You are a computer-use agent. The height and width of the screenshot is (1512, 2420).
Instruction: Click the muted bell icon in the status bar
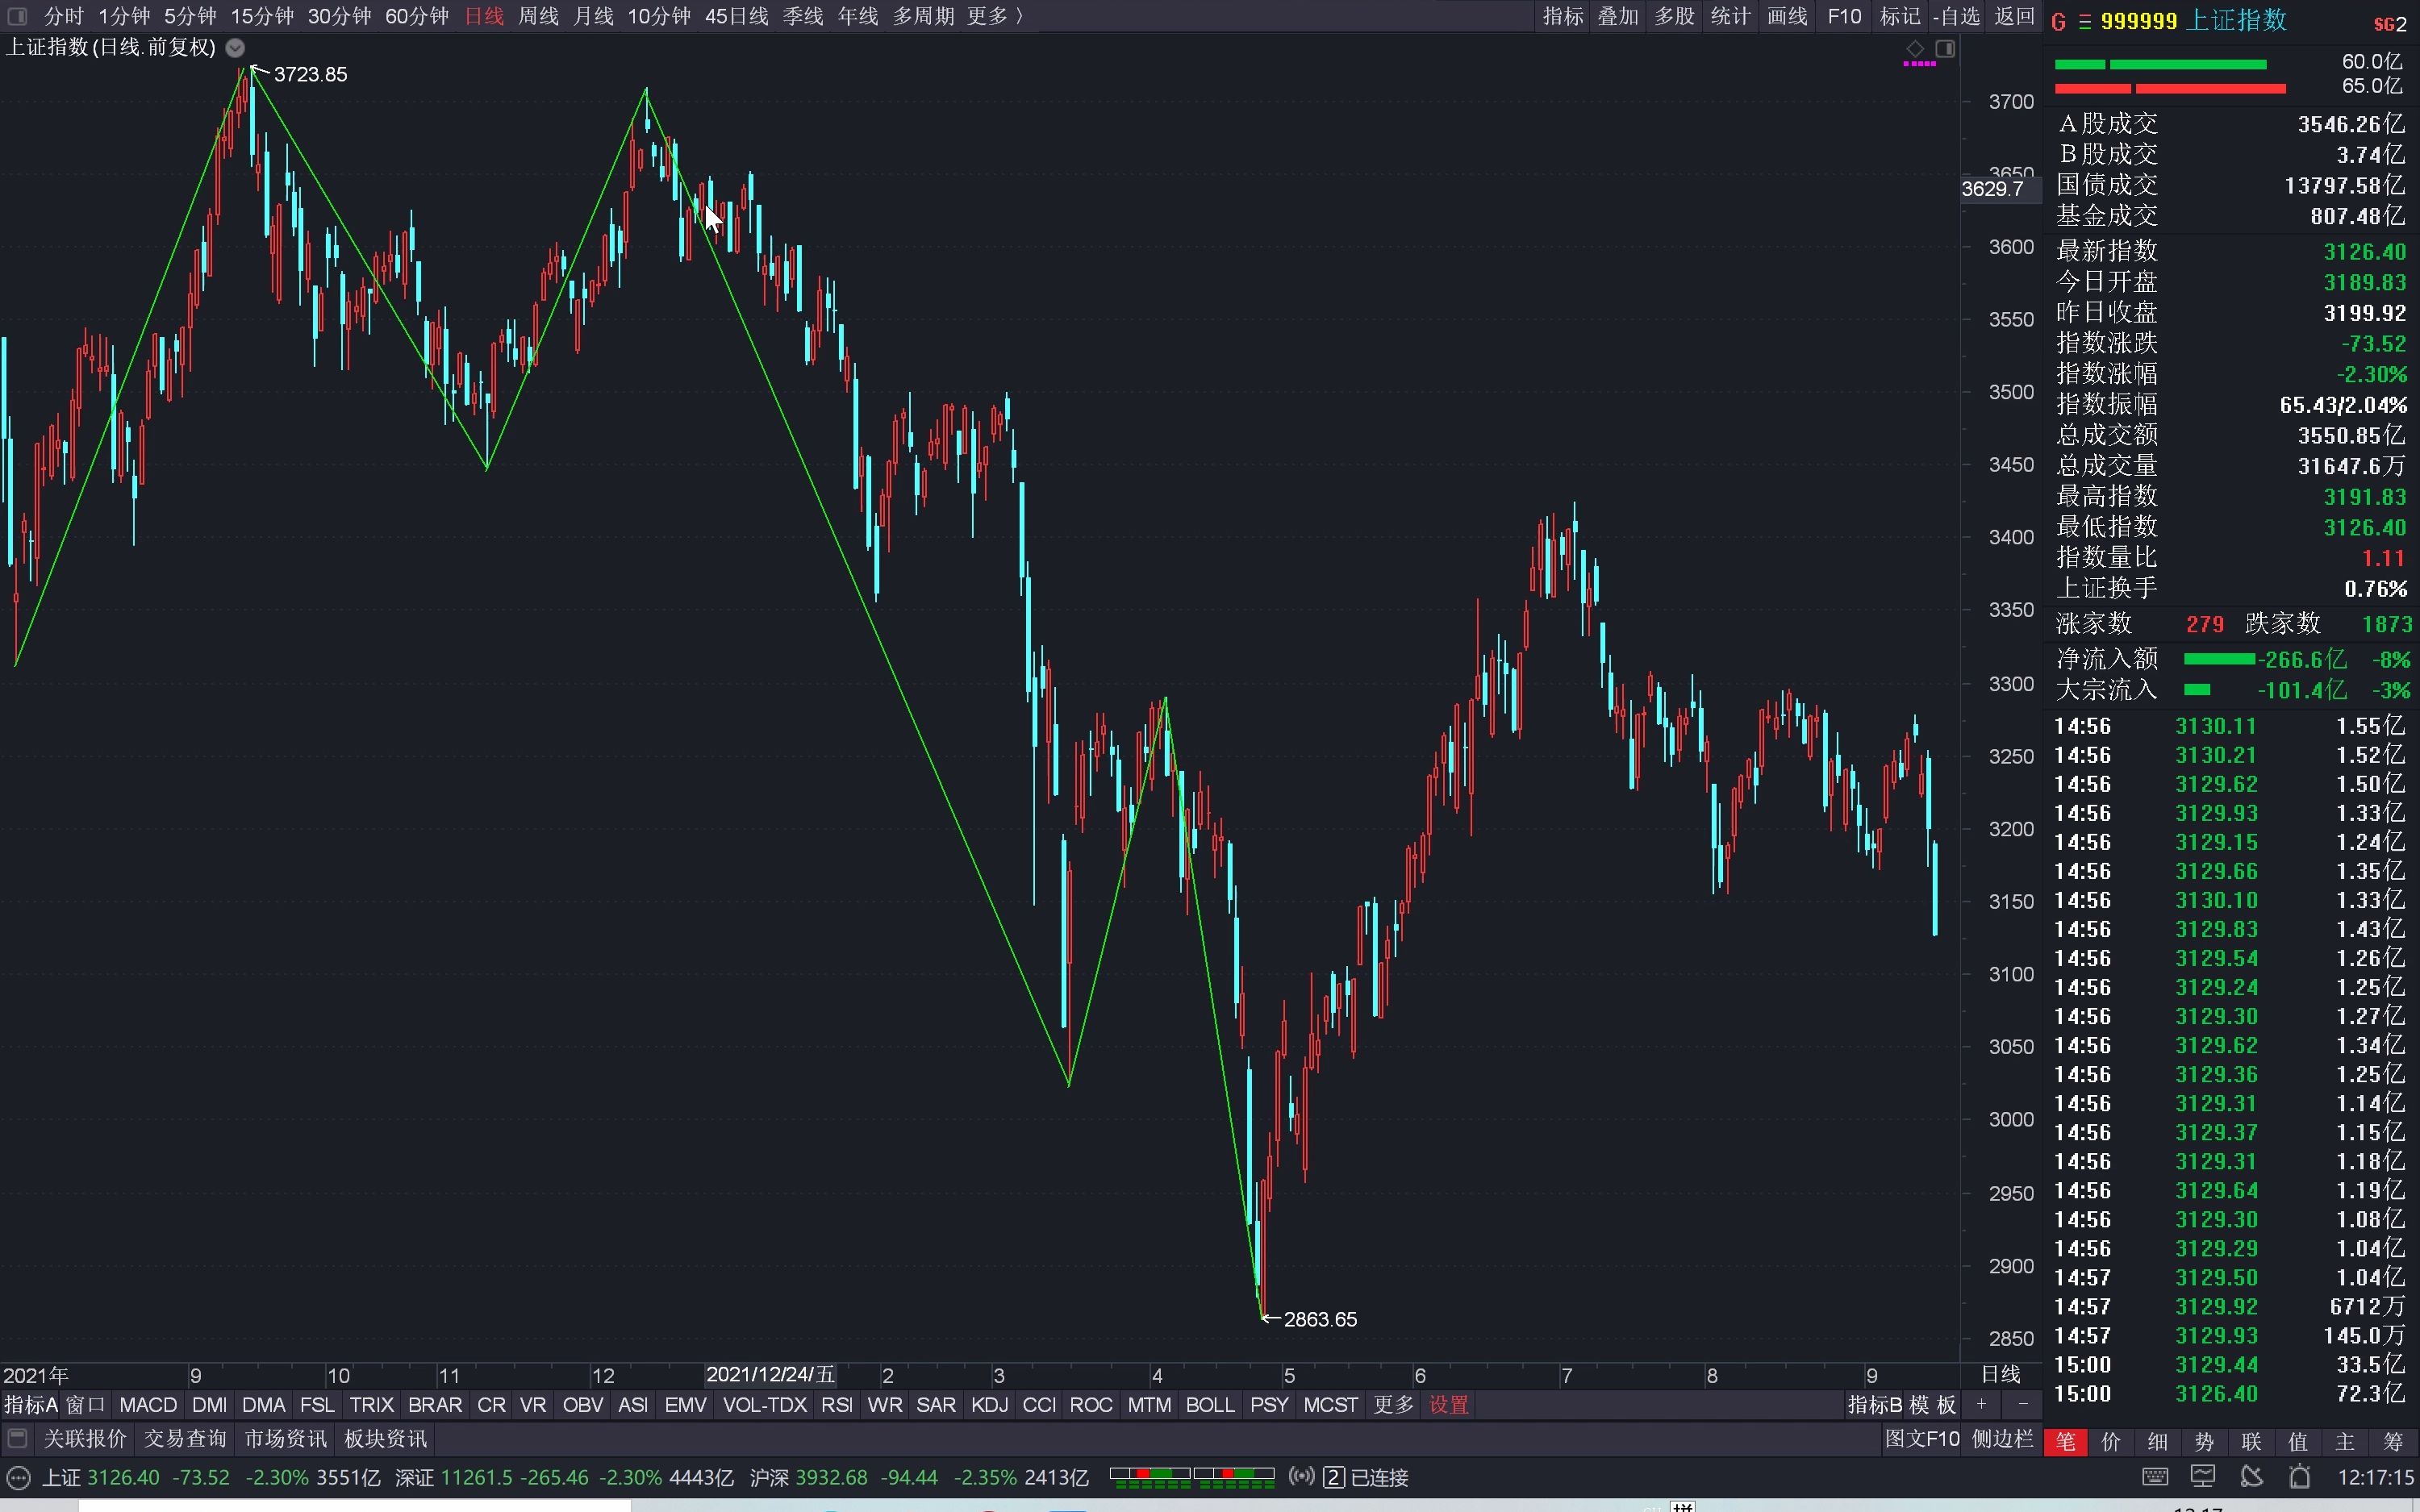[x=2252, y=1477]
